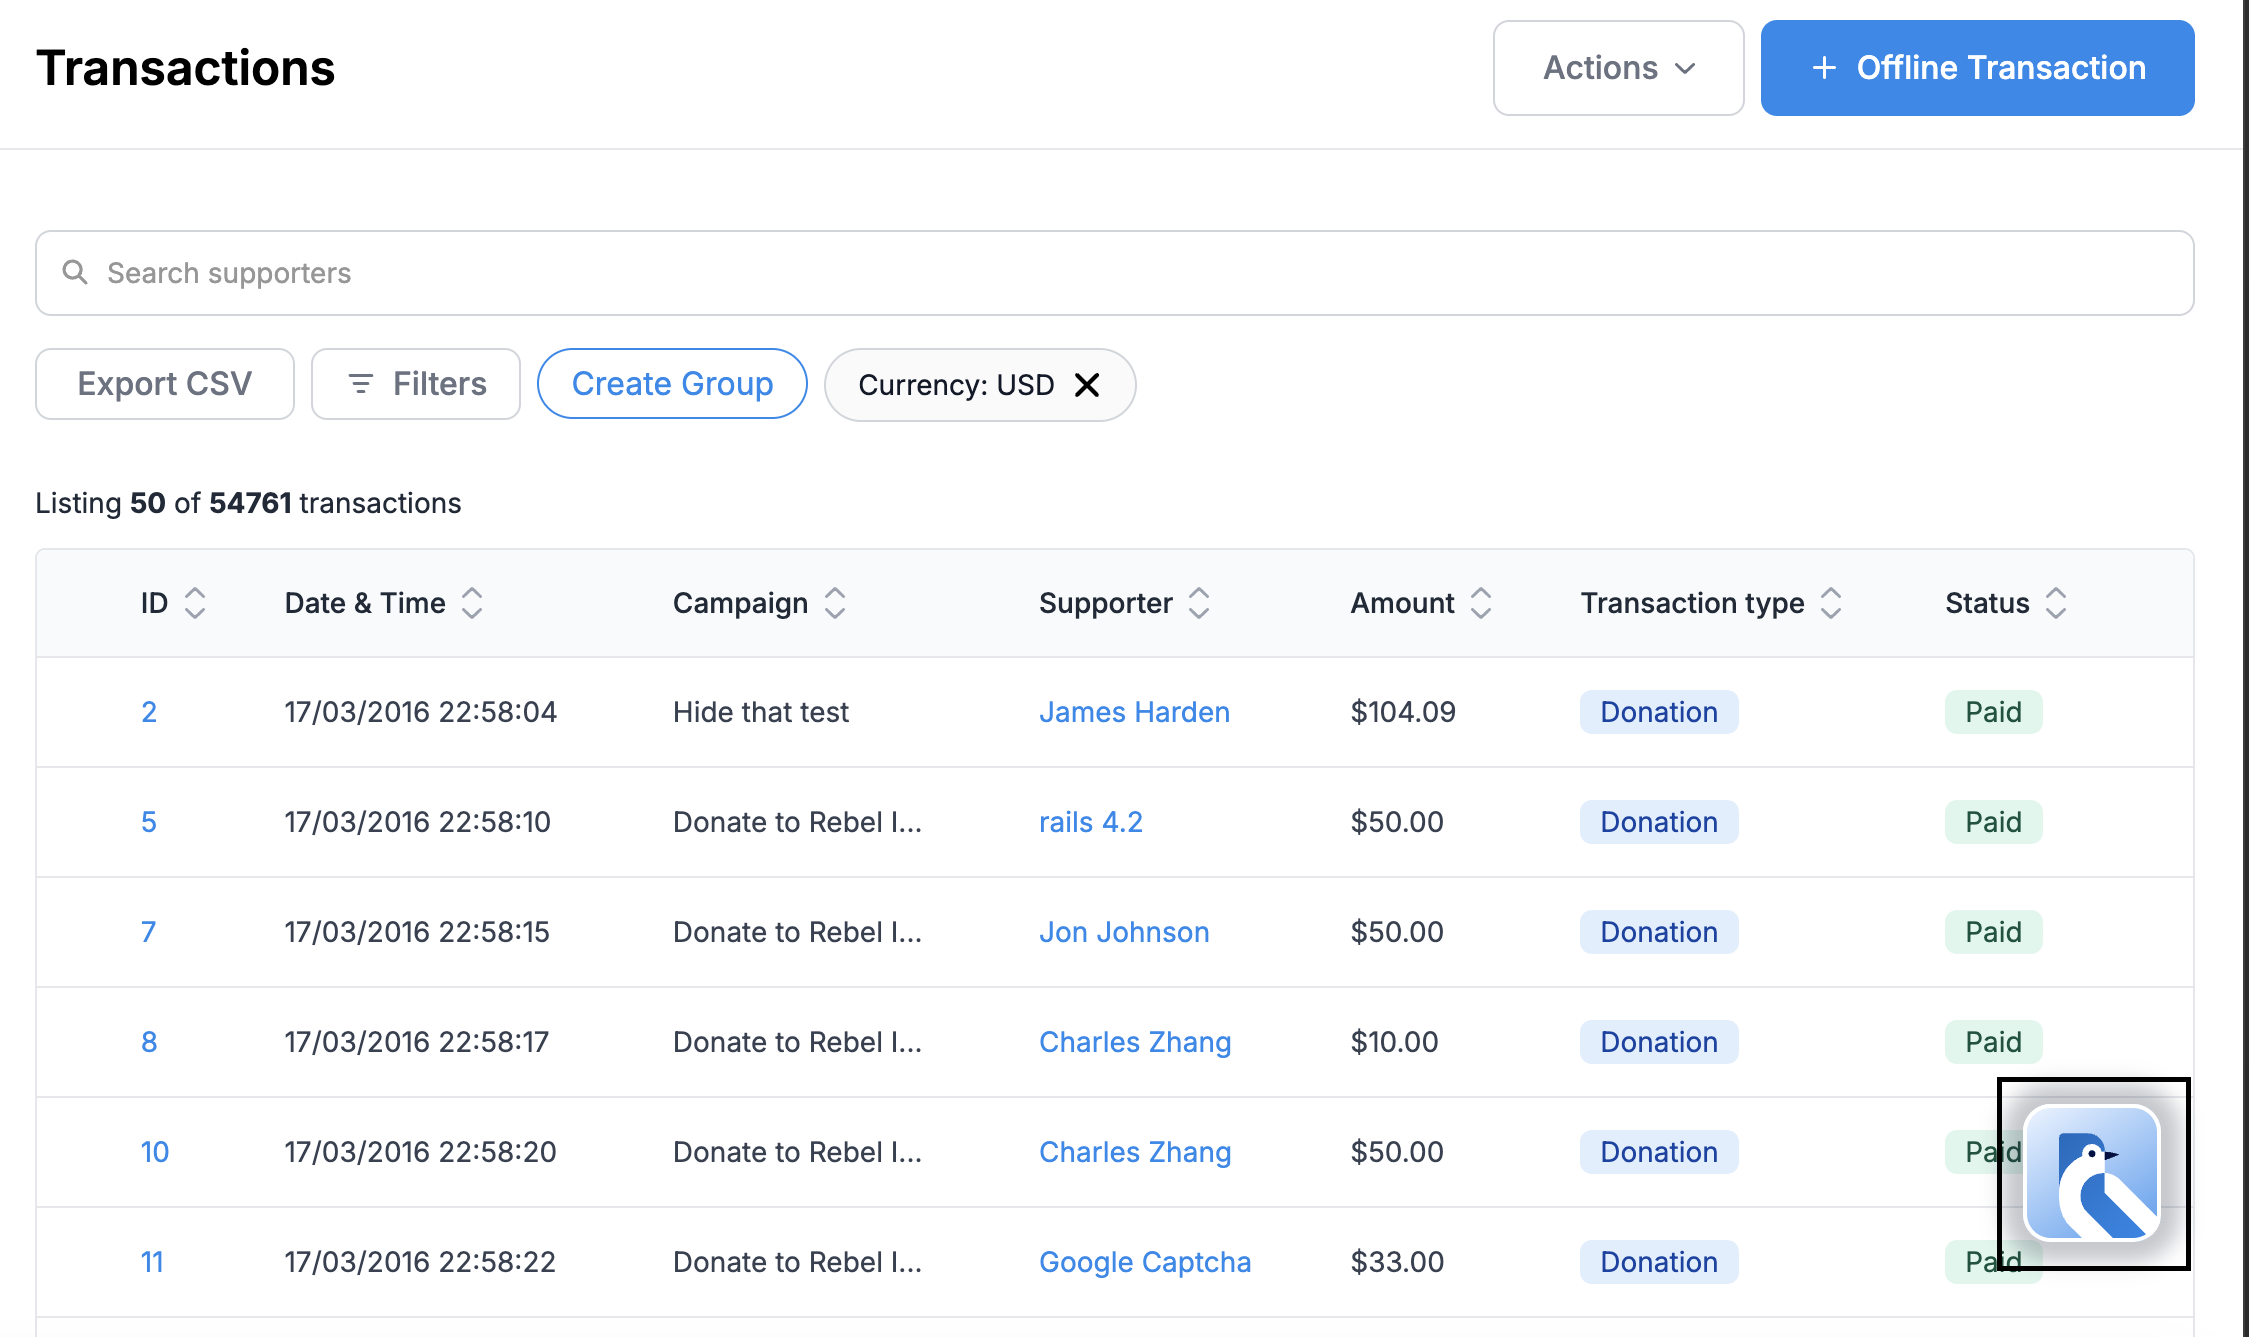Remove the Currency: USD filter chip
The width and height of the screenshot is (2249, 1337).
1087,385
